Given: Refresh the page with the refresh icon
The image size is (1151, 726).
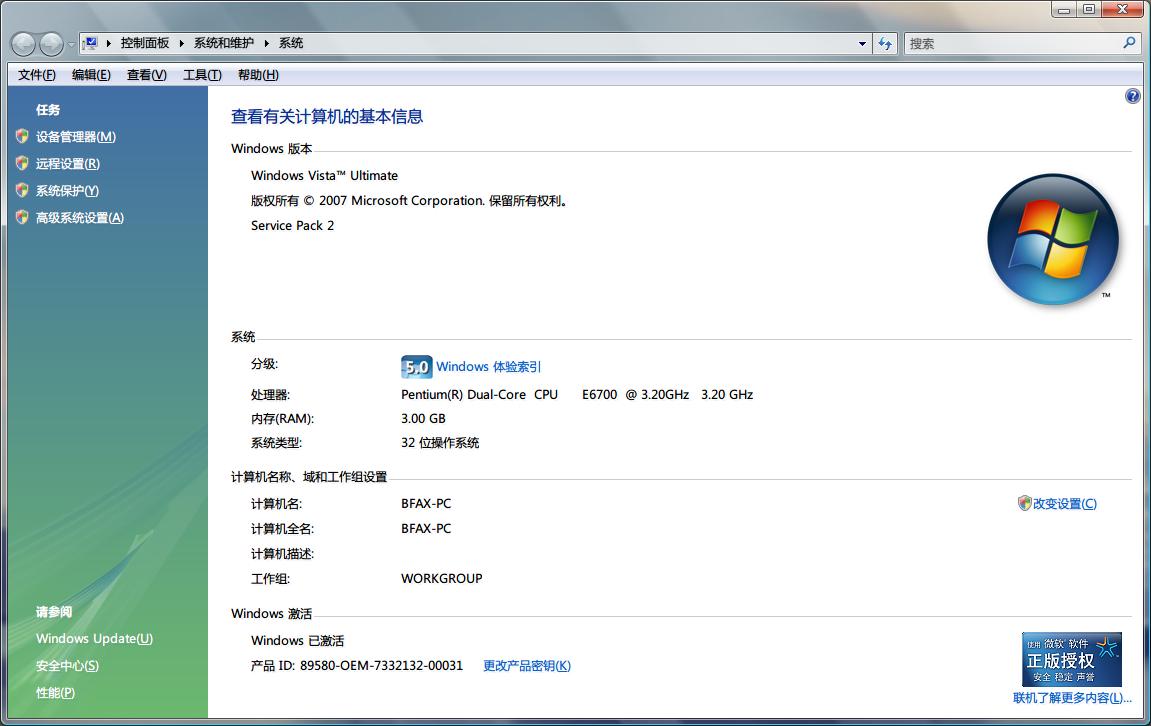Looking at the screenshot, I should 885,43.
